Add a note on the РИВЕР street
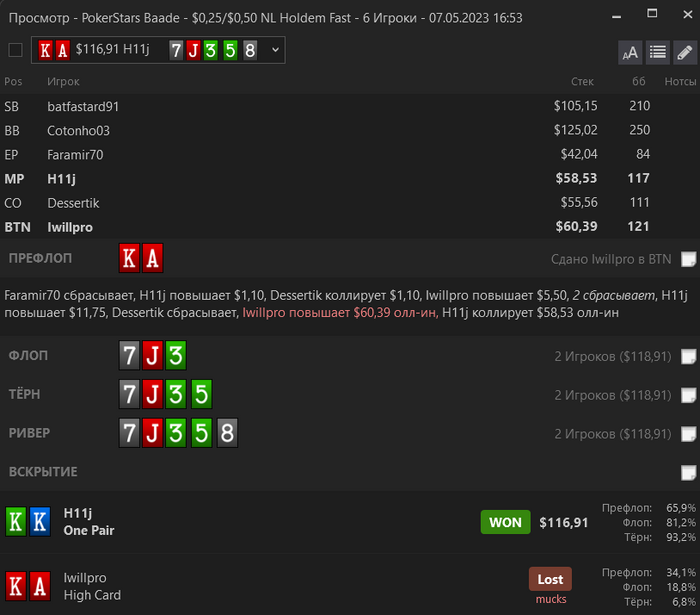 click(688, 433)
